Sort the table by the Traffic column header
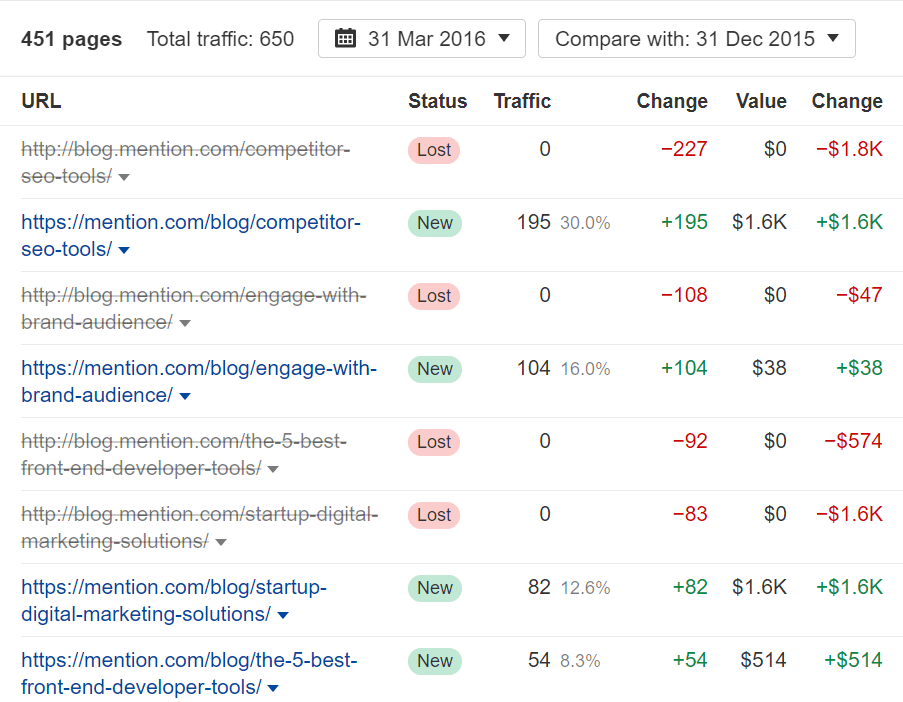The height and width of the screenshot is (702, 903). (x=521, y=101)
